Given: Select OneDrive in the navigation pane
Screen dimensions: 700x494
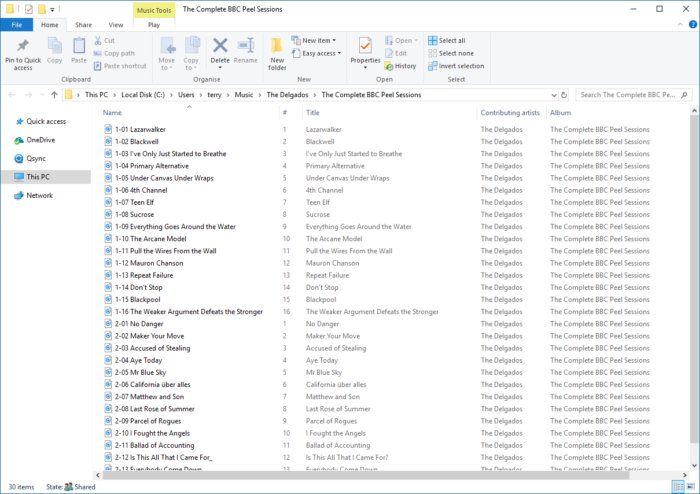Looking at the screenshot, I should pyautogui.click(x=41, y=140).
